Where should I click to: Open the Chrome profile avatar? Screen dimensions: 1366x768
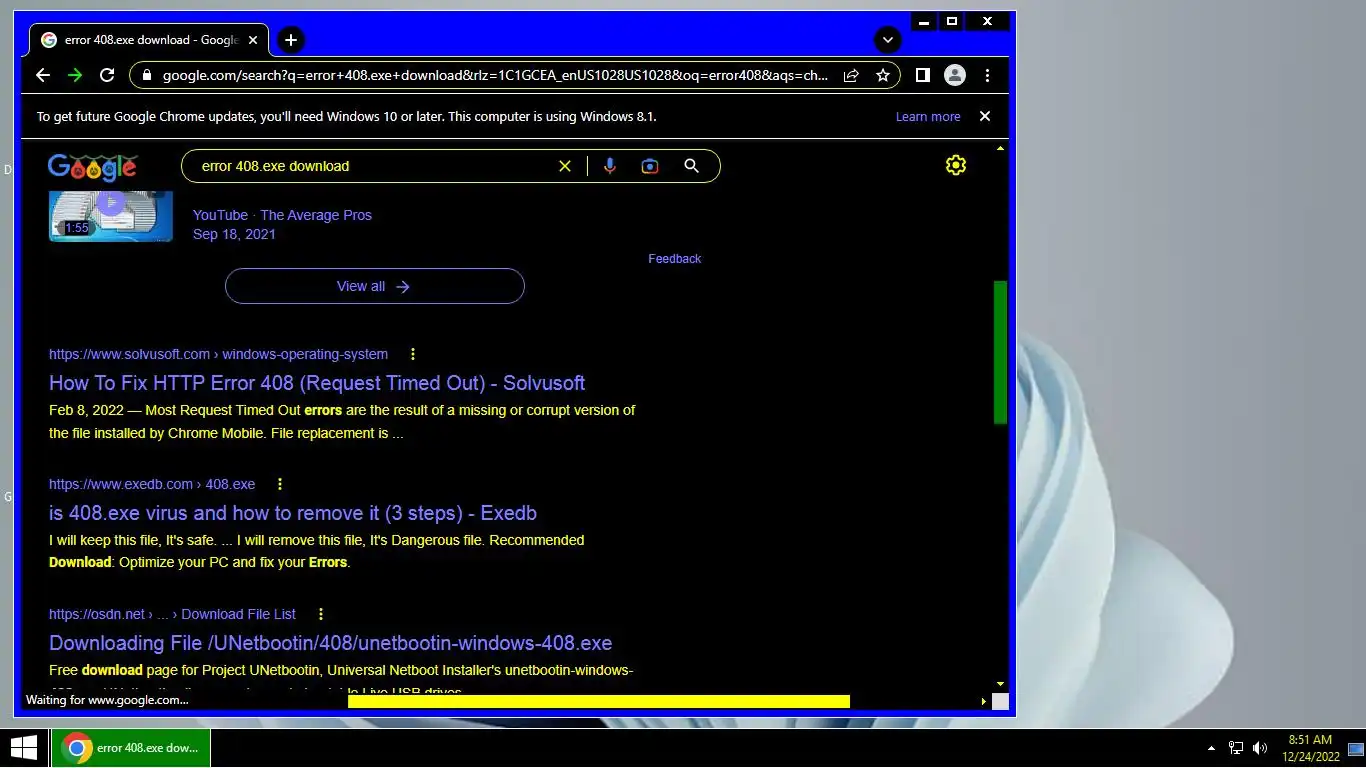pyautogui.click(x=955, y=75)
